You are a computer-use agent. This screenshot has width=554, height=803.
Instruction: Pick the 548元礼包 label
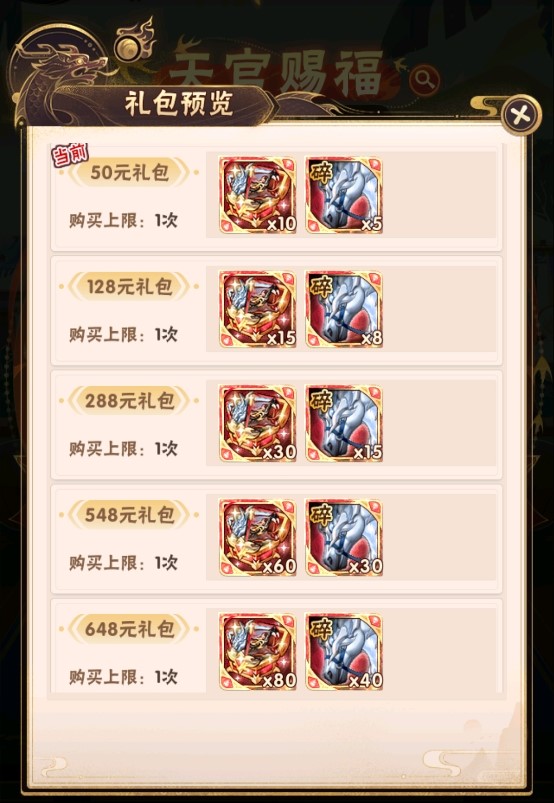[129, 515]
